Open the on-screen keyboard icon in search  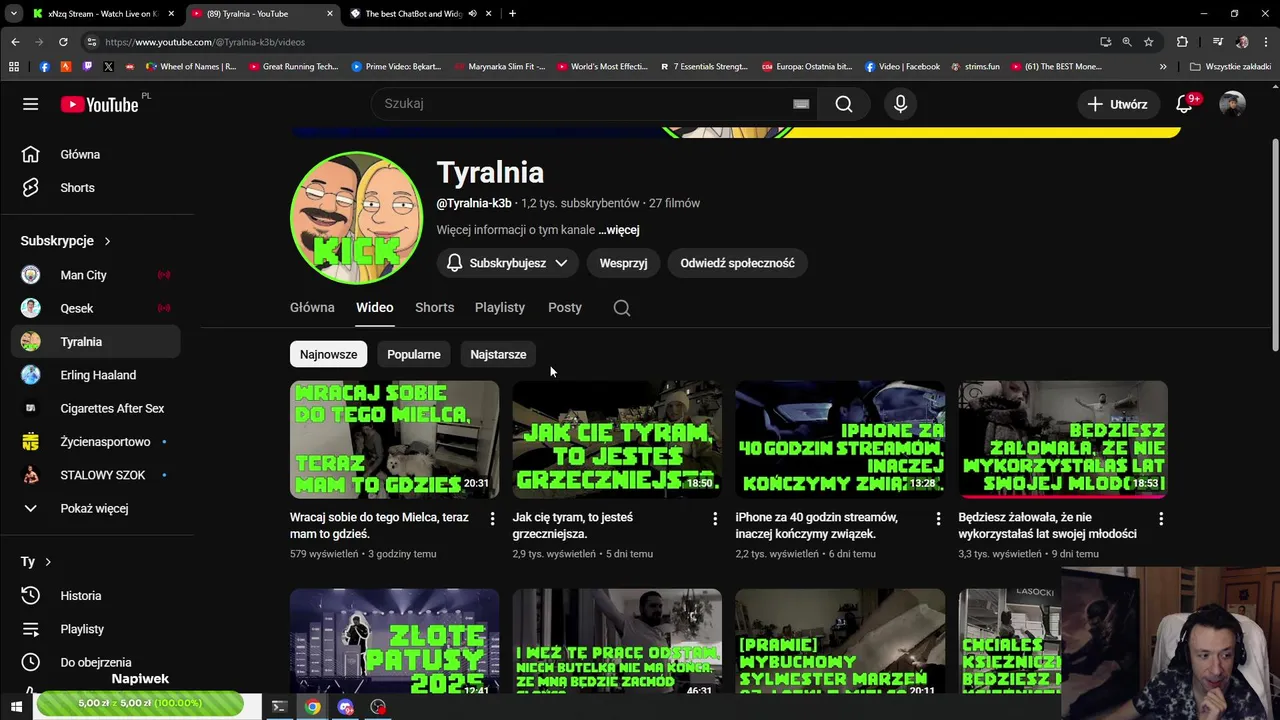(x=801, y=104)
